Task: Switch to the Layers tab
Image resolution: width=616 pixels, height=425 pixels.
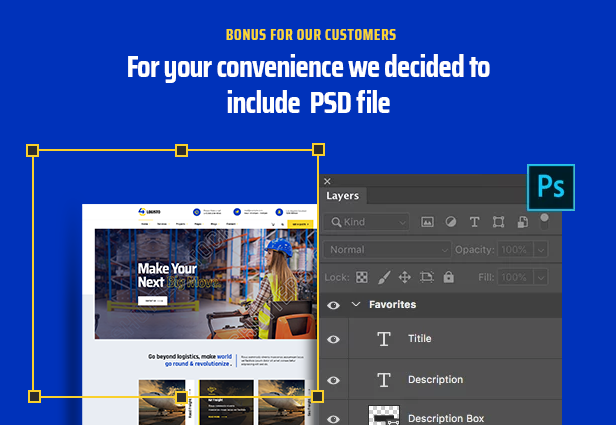Action: click(343, 196)
